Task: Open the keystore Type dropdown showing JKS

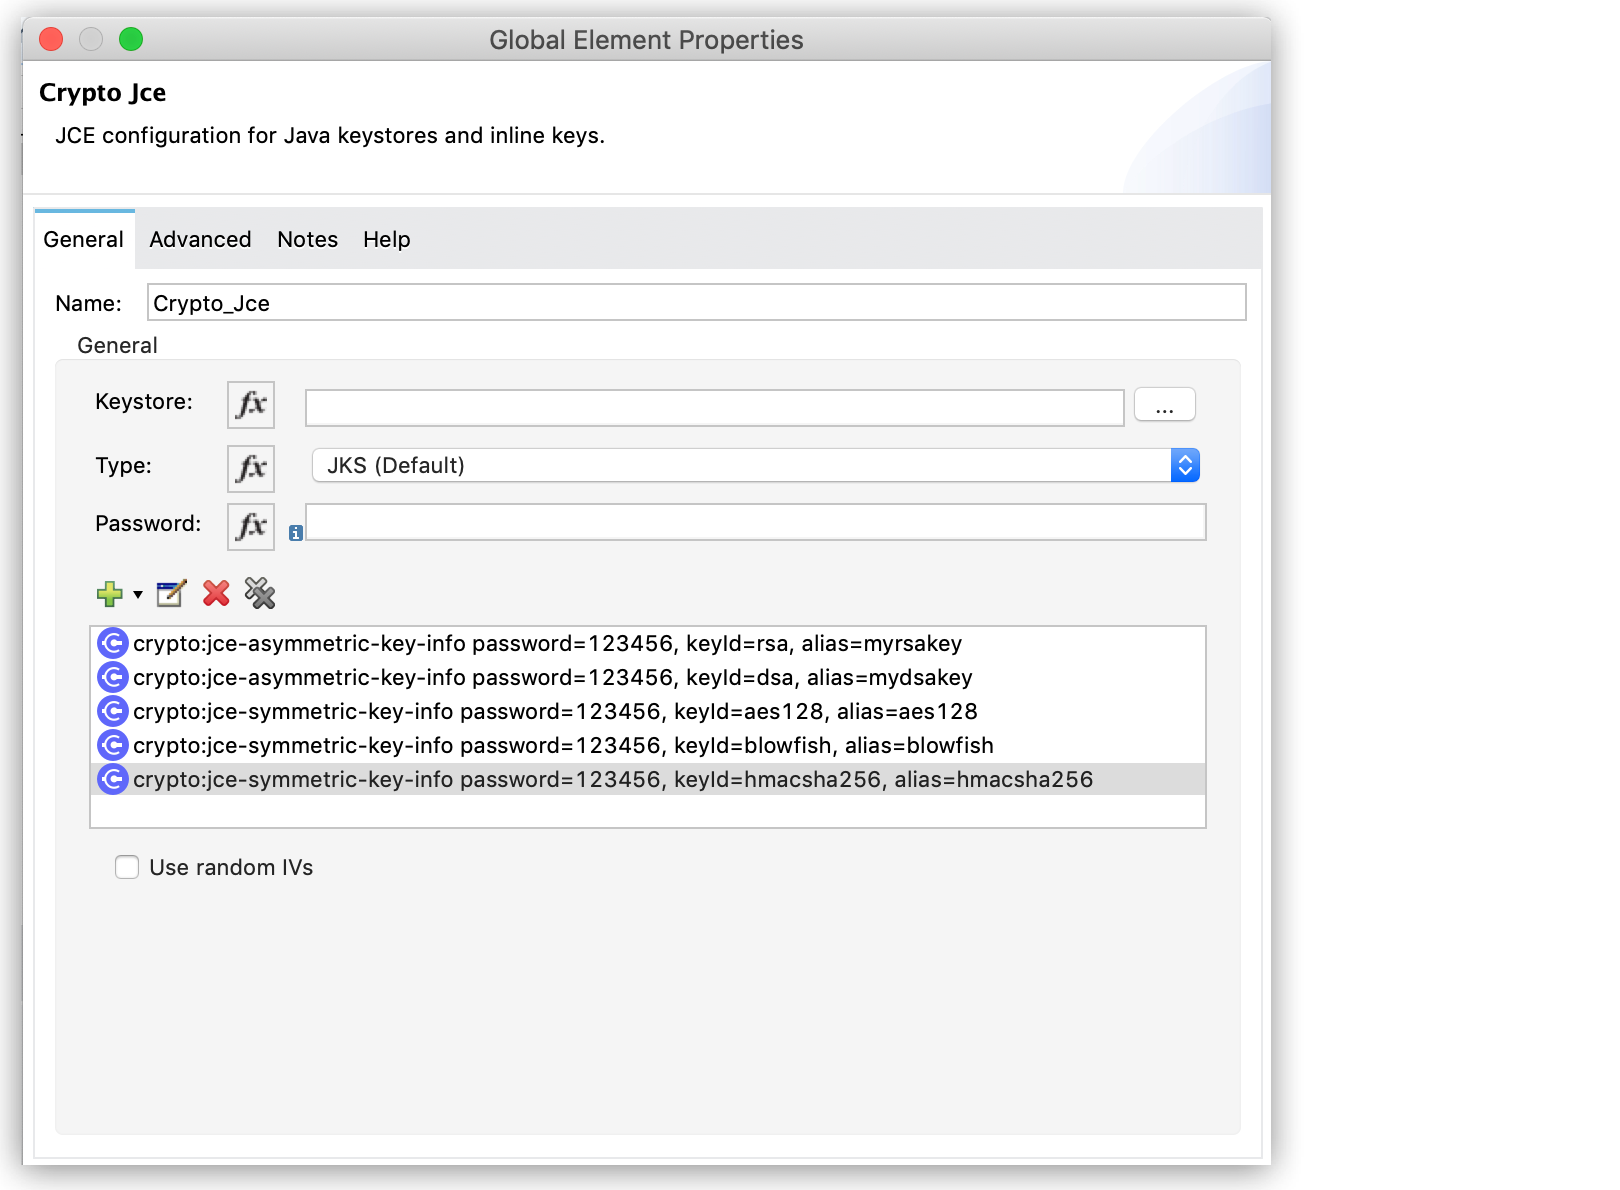Action: [1184, 465]
